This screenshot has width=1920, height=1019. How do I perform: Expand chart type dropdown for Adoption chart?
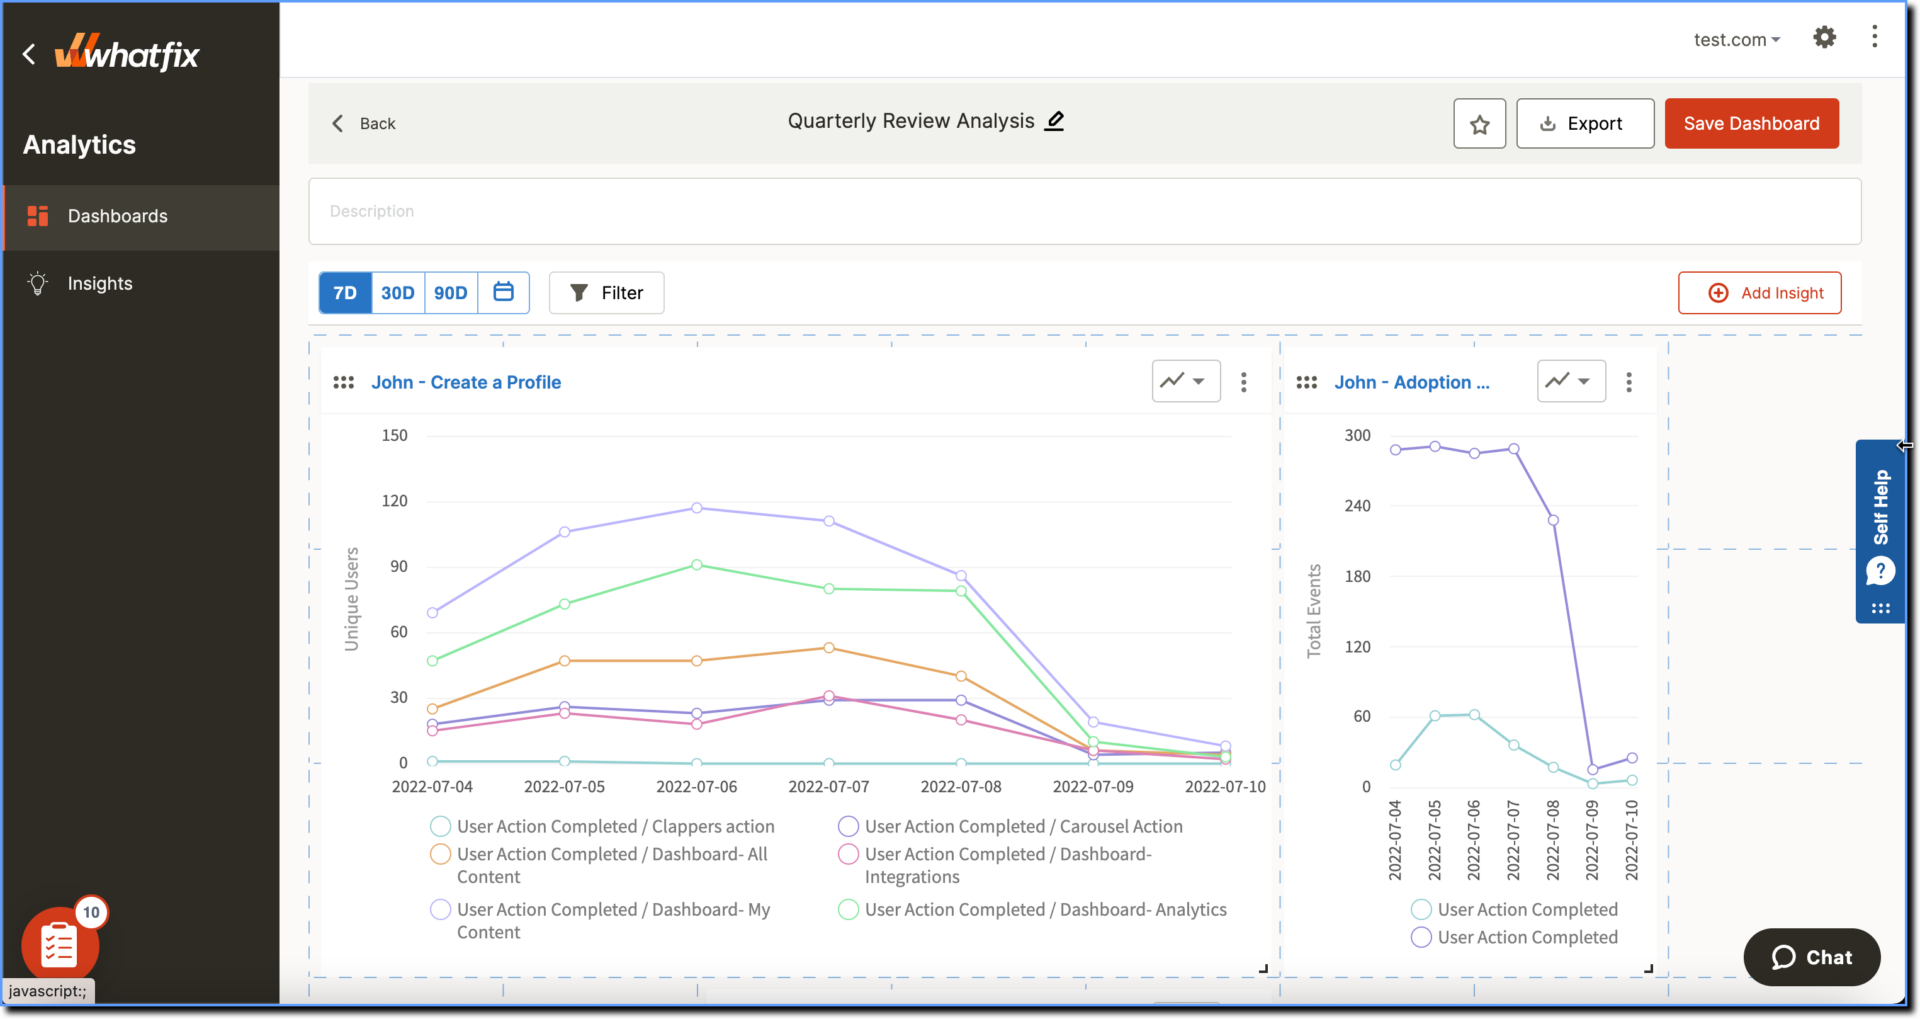(x=1570, y=381)
